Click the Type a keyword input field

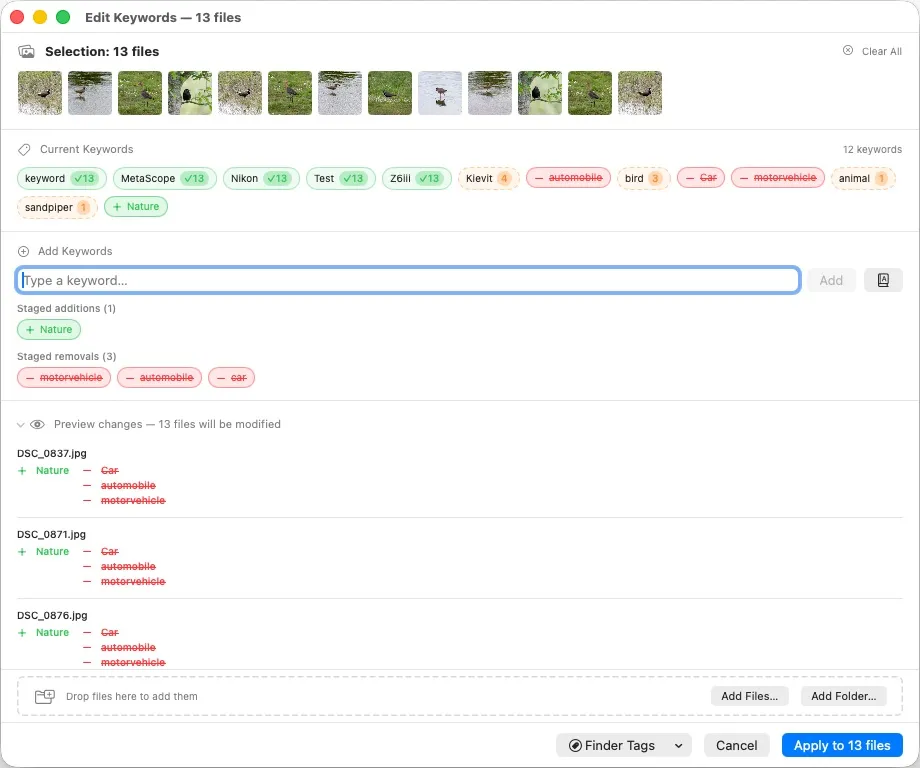tap(400, 280)
